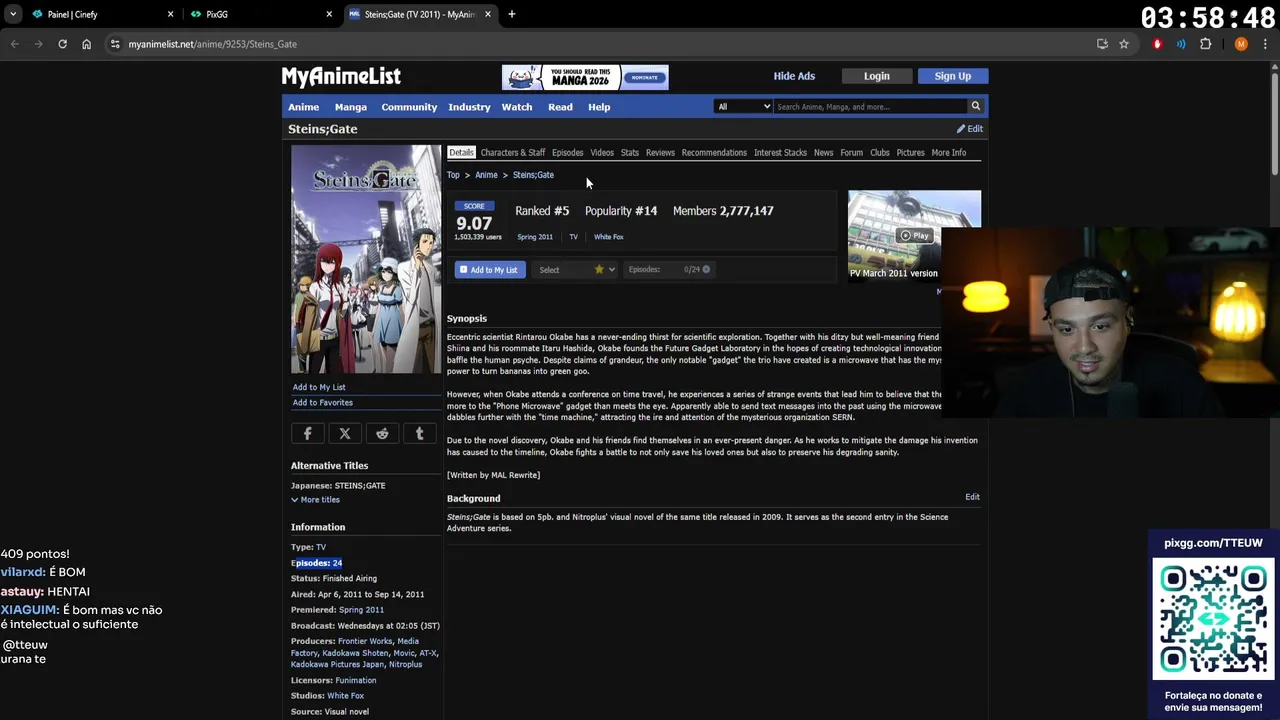
Task: Open the Manga menu
Action: pyautogui.click(x=351, y=107)
